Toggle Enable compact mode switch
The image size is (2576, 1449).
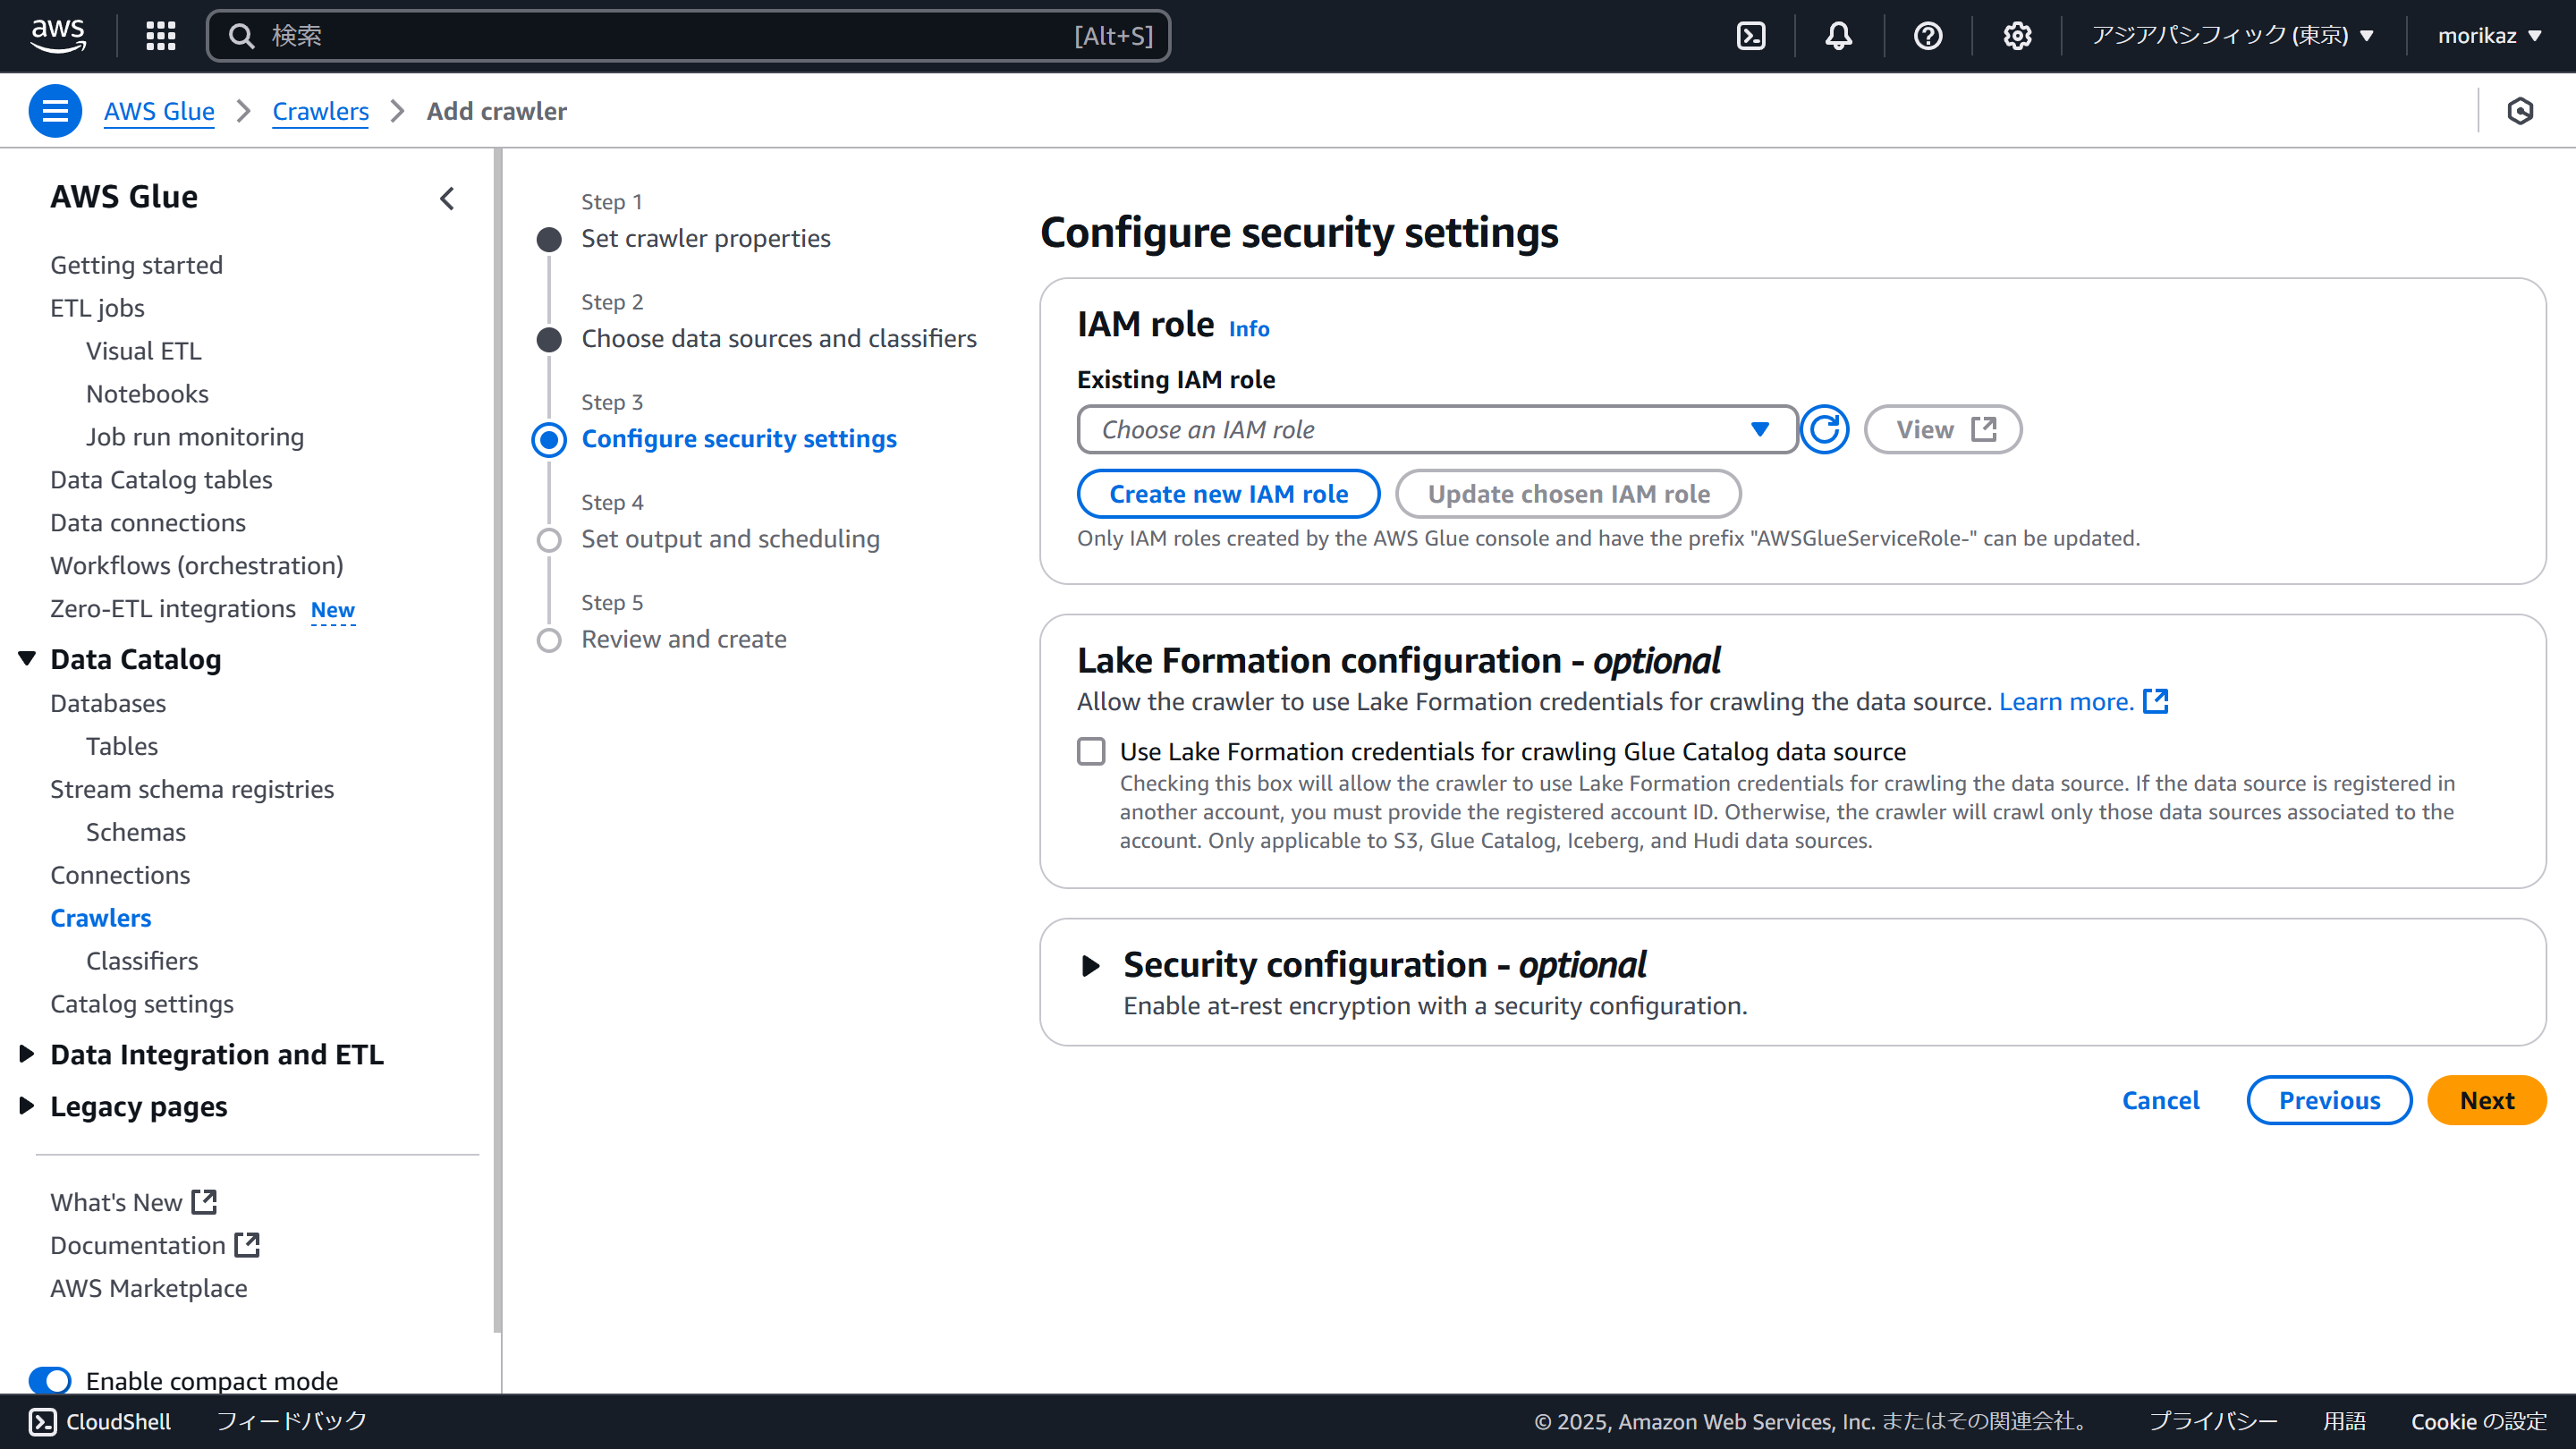coord(50,1380)
